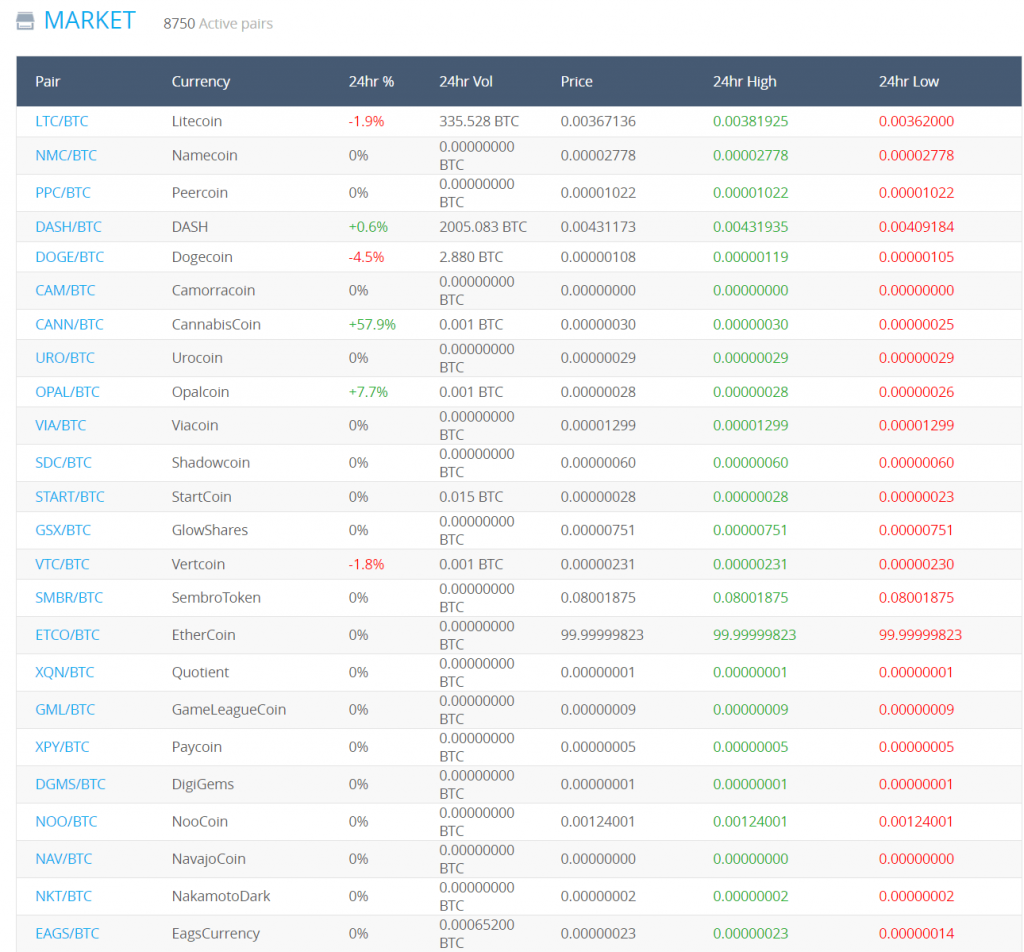Open the ETCO/BTC pair link
The height and width of the screenshot is (952, 1024).
[x=67, y=635]
